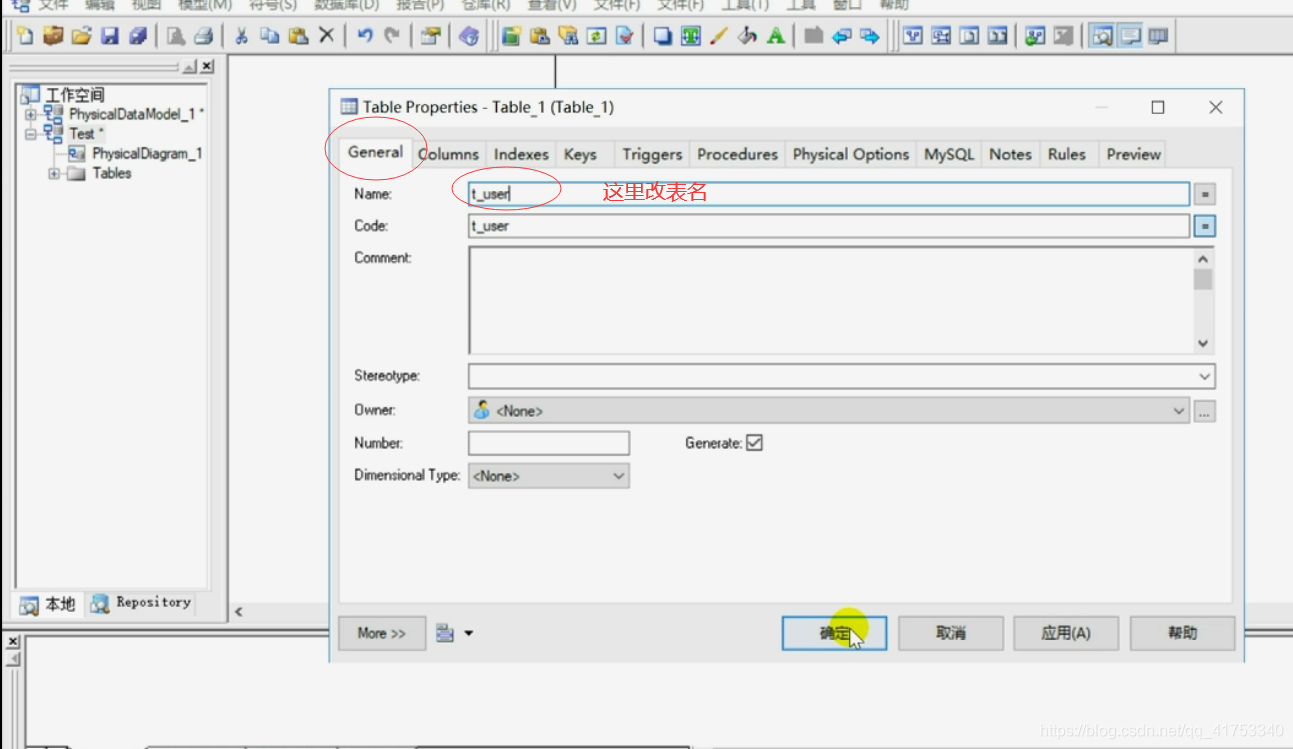1293x749 pixels.
Task: Switch to the Rules tab
Action: (1067, 154)
